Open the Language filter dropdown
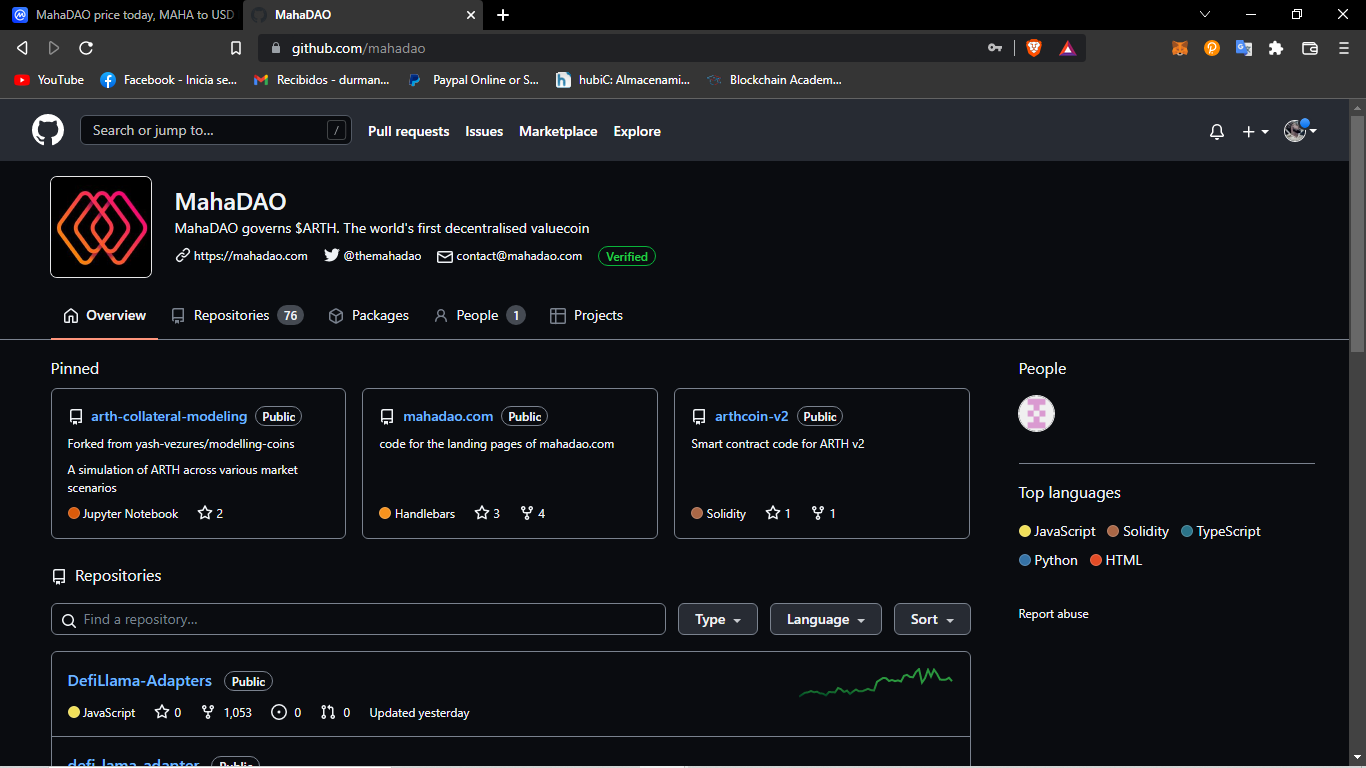This screenshot has height=768, width=1366. 826,619
